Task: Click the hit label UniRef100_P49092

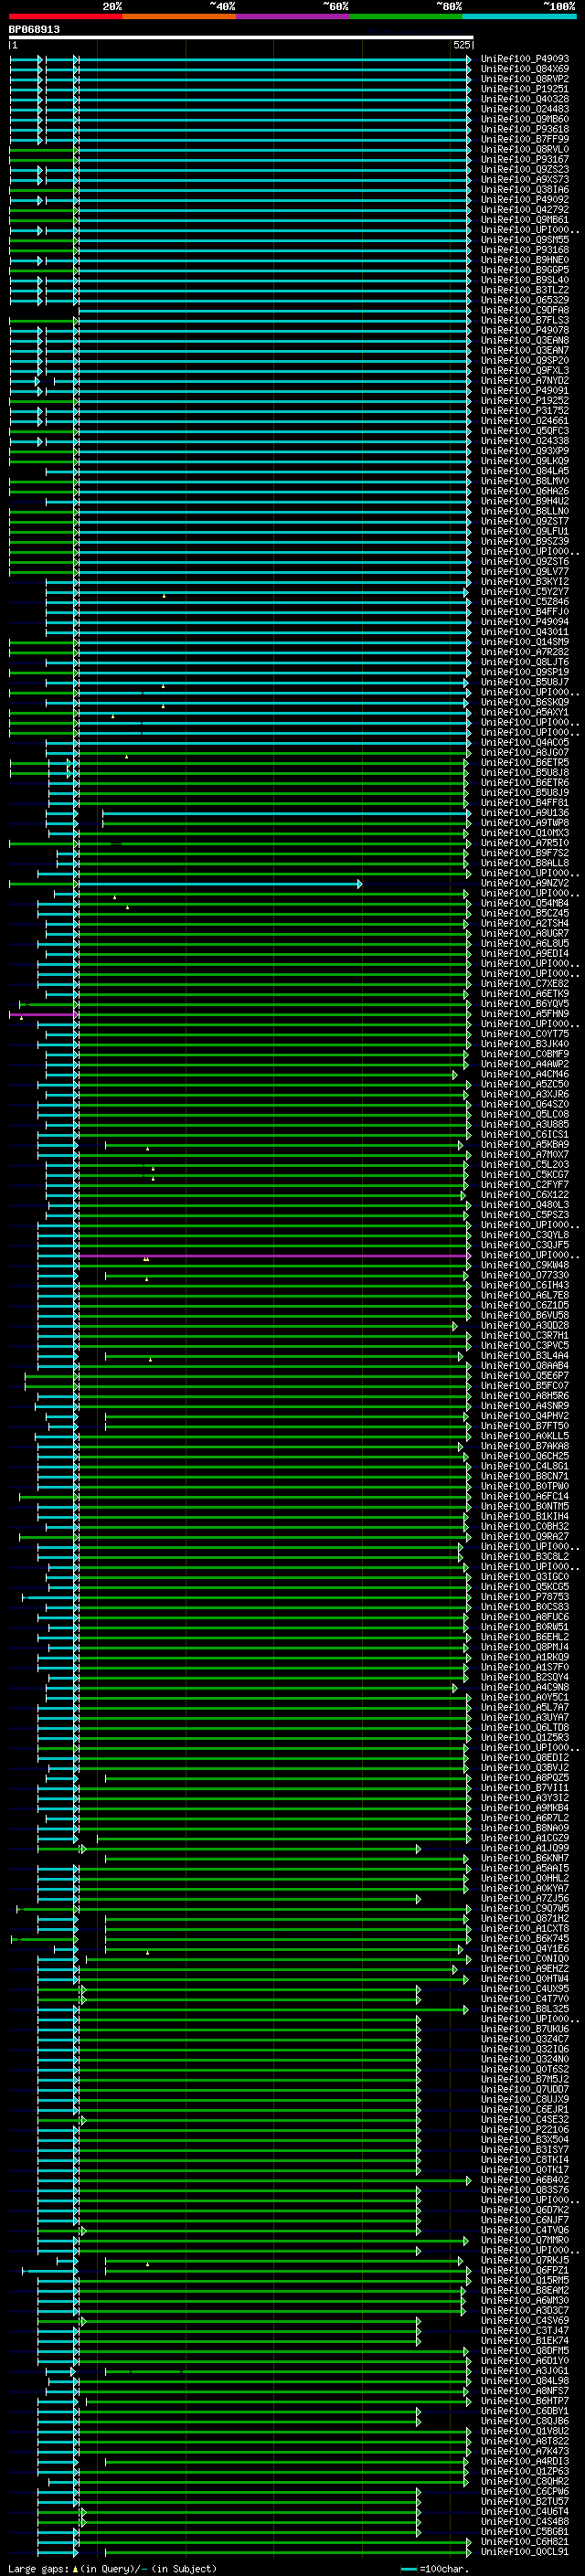Action: pos(525,200)
